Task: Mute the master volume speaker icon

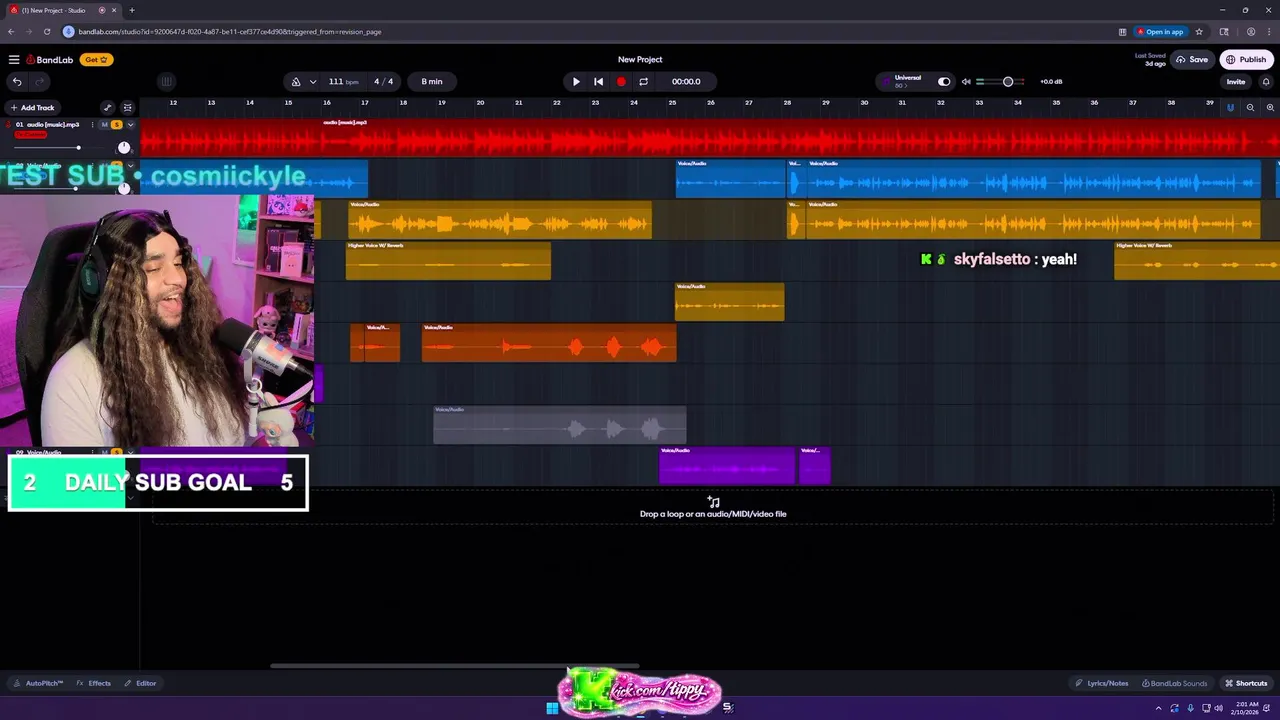Action: pos(966,82)
